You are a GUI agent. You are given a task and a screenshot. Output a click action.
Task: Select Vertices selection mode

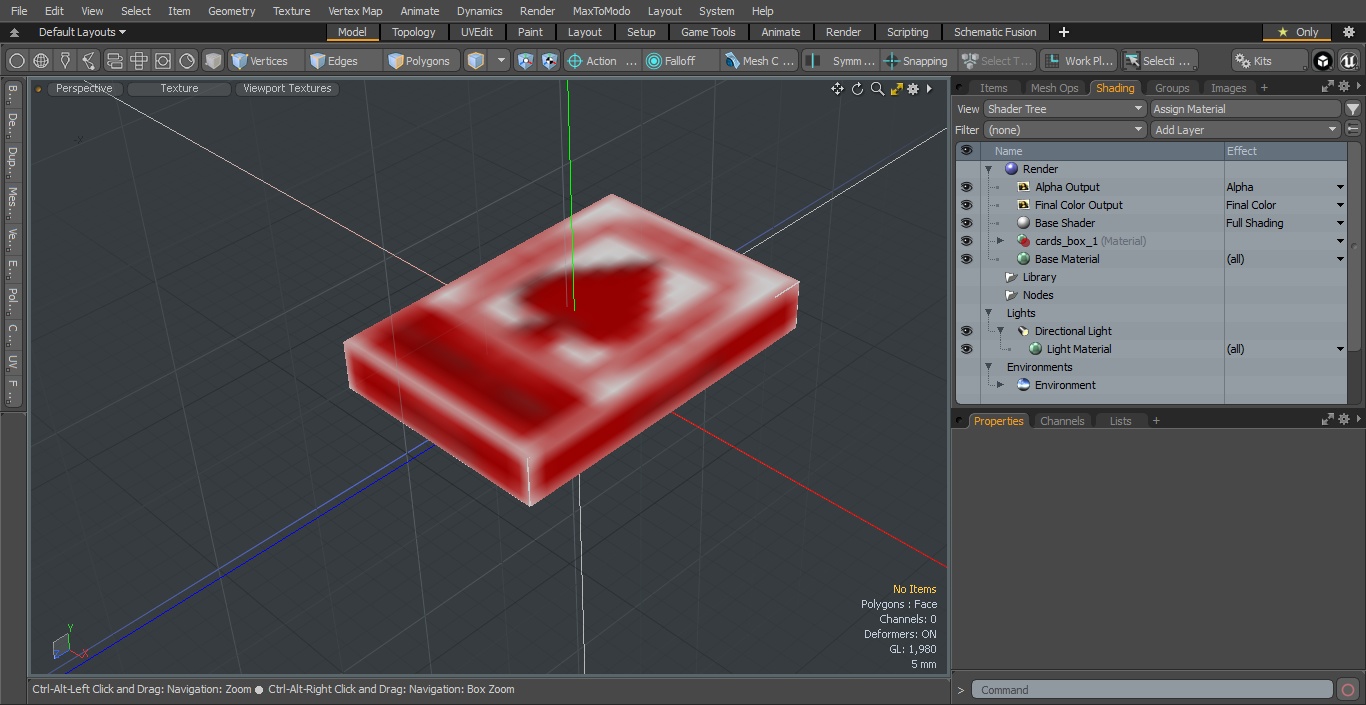pos(264,61)
